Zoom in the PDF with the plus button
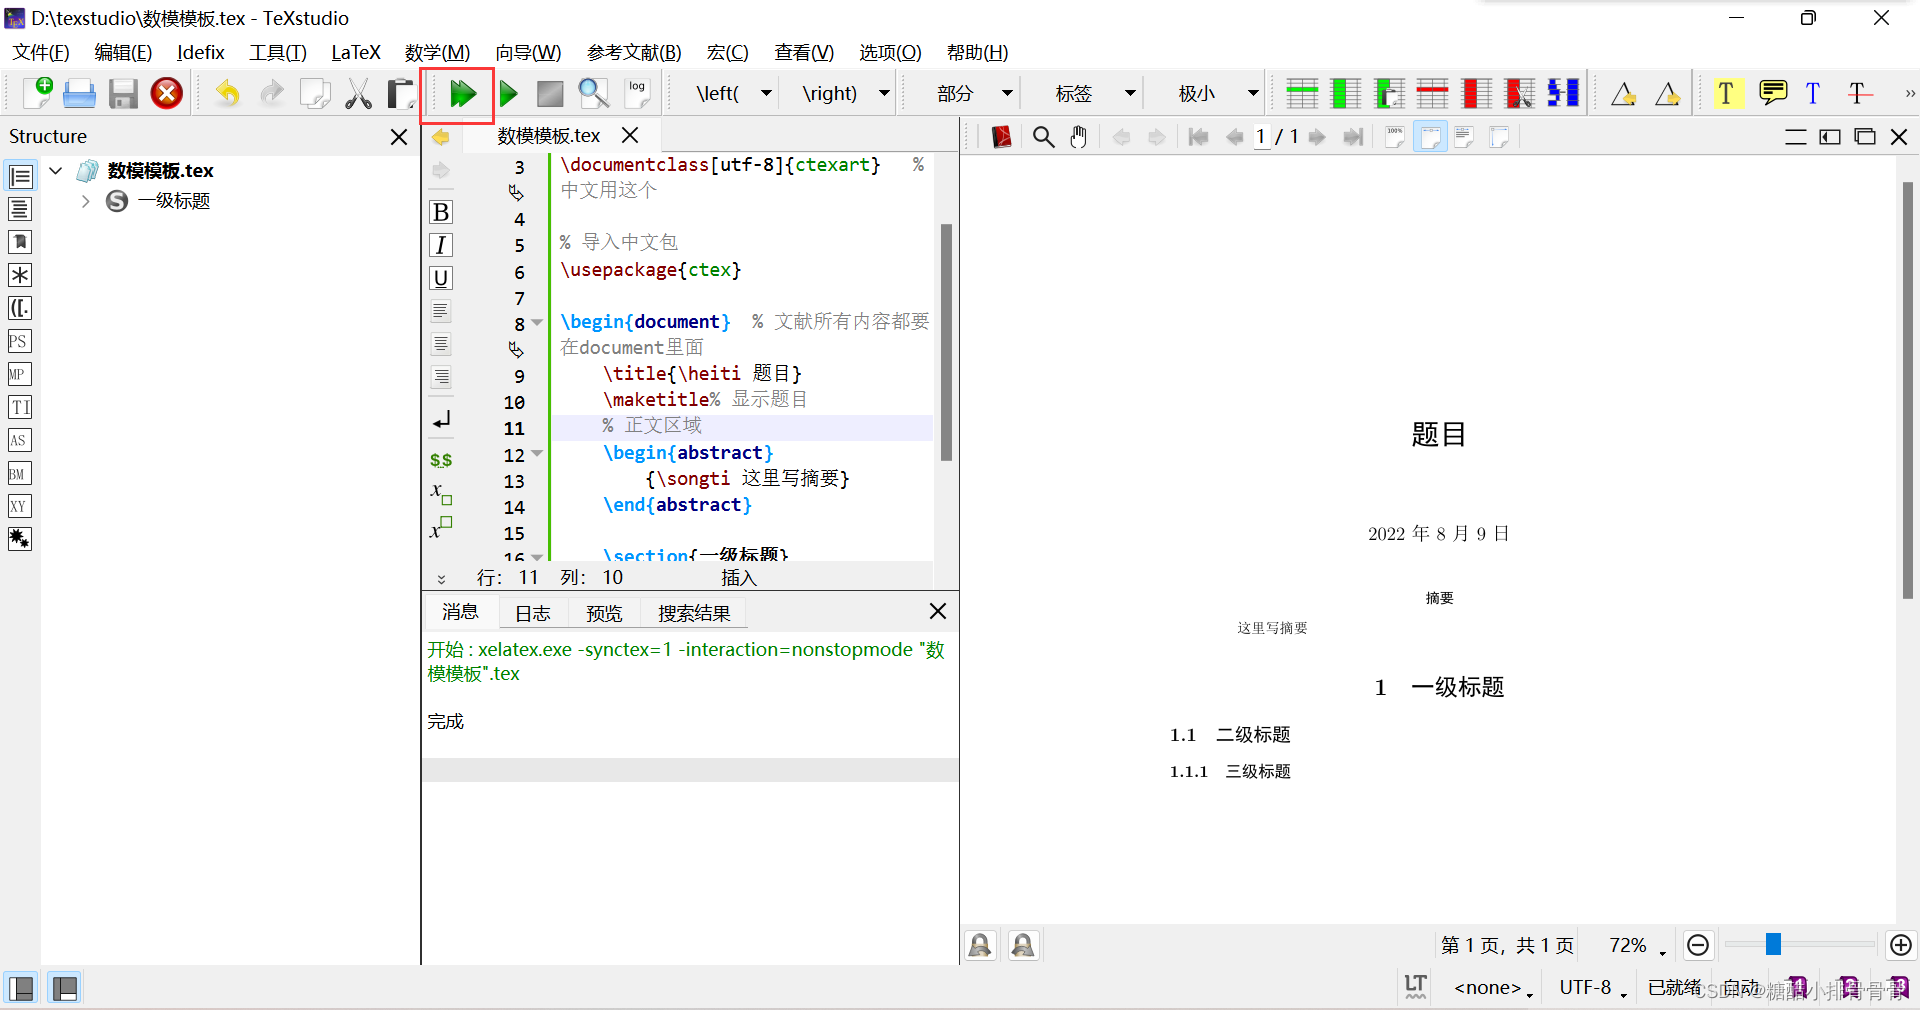This screenshot has width=1920, height=1010. pyautogui.click(x=1901, y=945)
